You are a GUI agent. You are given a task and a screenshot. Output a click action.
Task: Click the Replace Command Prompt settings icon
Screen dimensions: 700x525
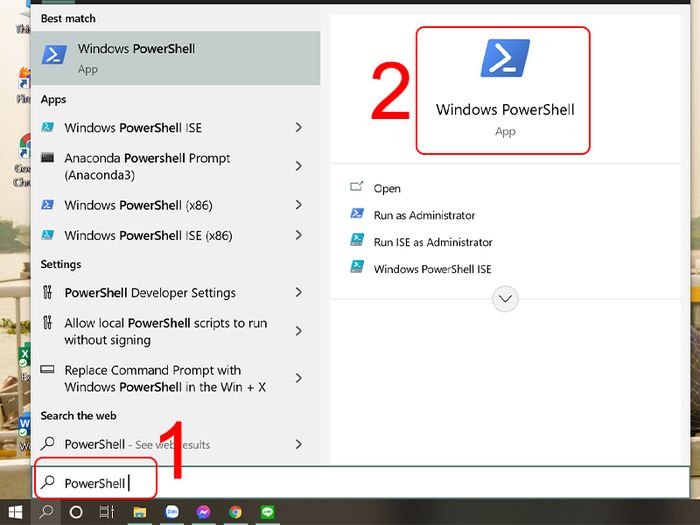[x=48, y=370]
